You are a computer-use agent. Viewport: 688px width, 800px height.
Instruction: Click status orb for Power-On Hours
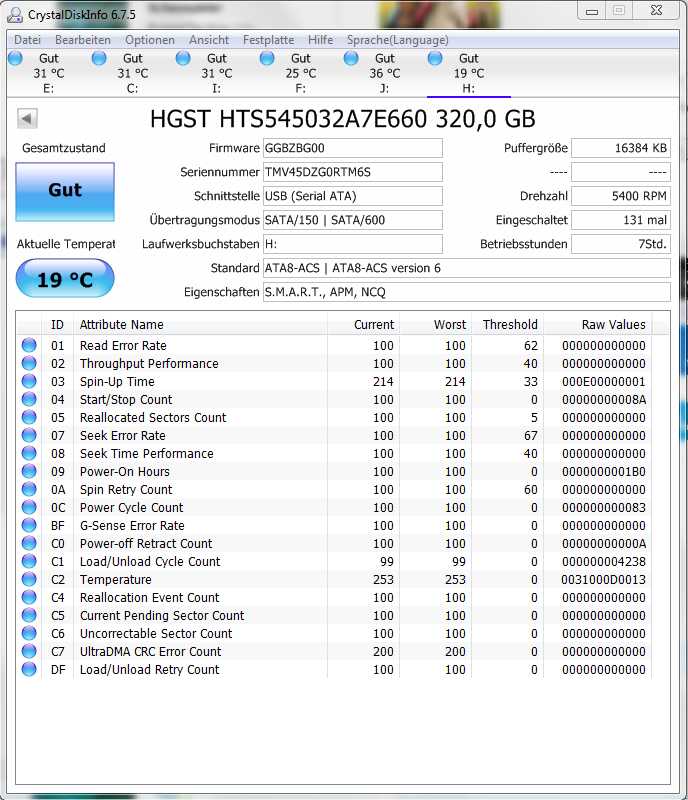(29, 471)
